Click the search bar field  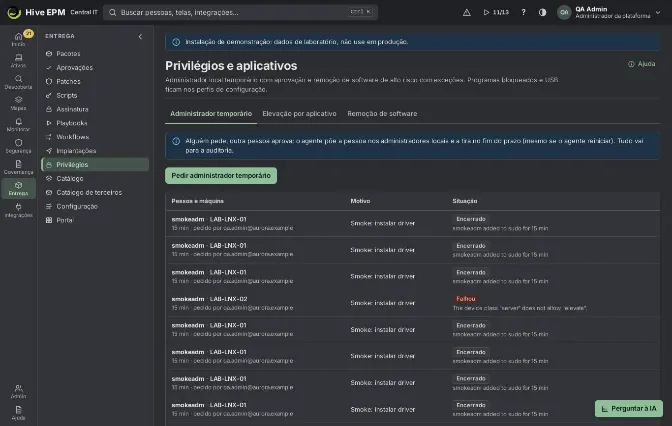[240, 12]
